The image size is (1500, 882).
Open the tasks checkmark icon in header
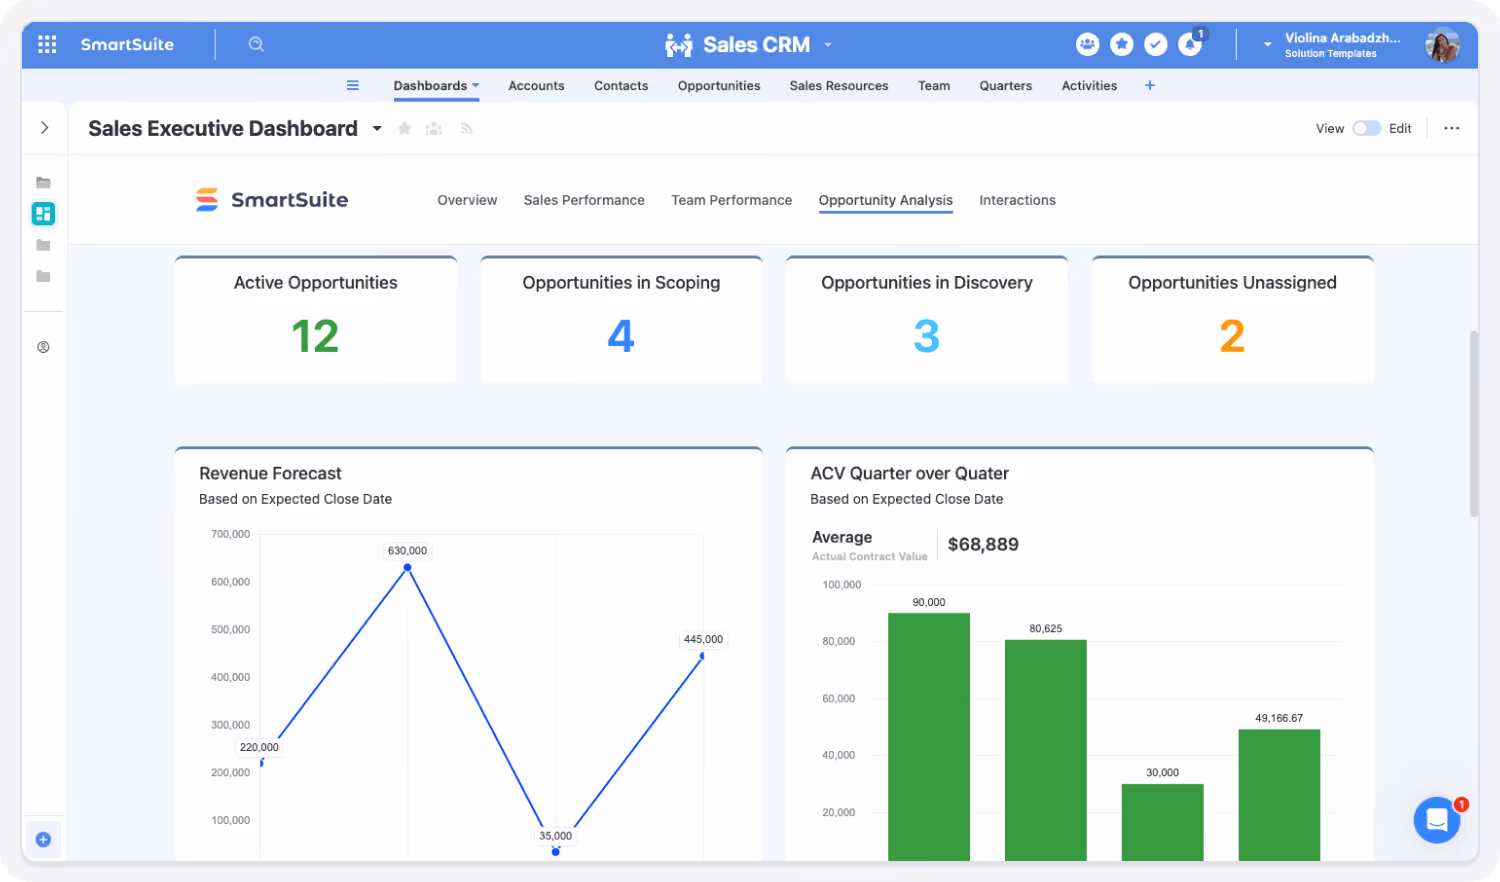[1155, 44]
